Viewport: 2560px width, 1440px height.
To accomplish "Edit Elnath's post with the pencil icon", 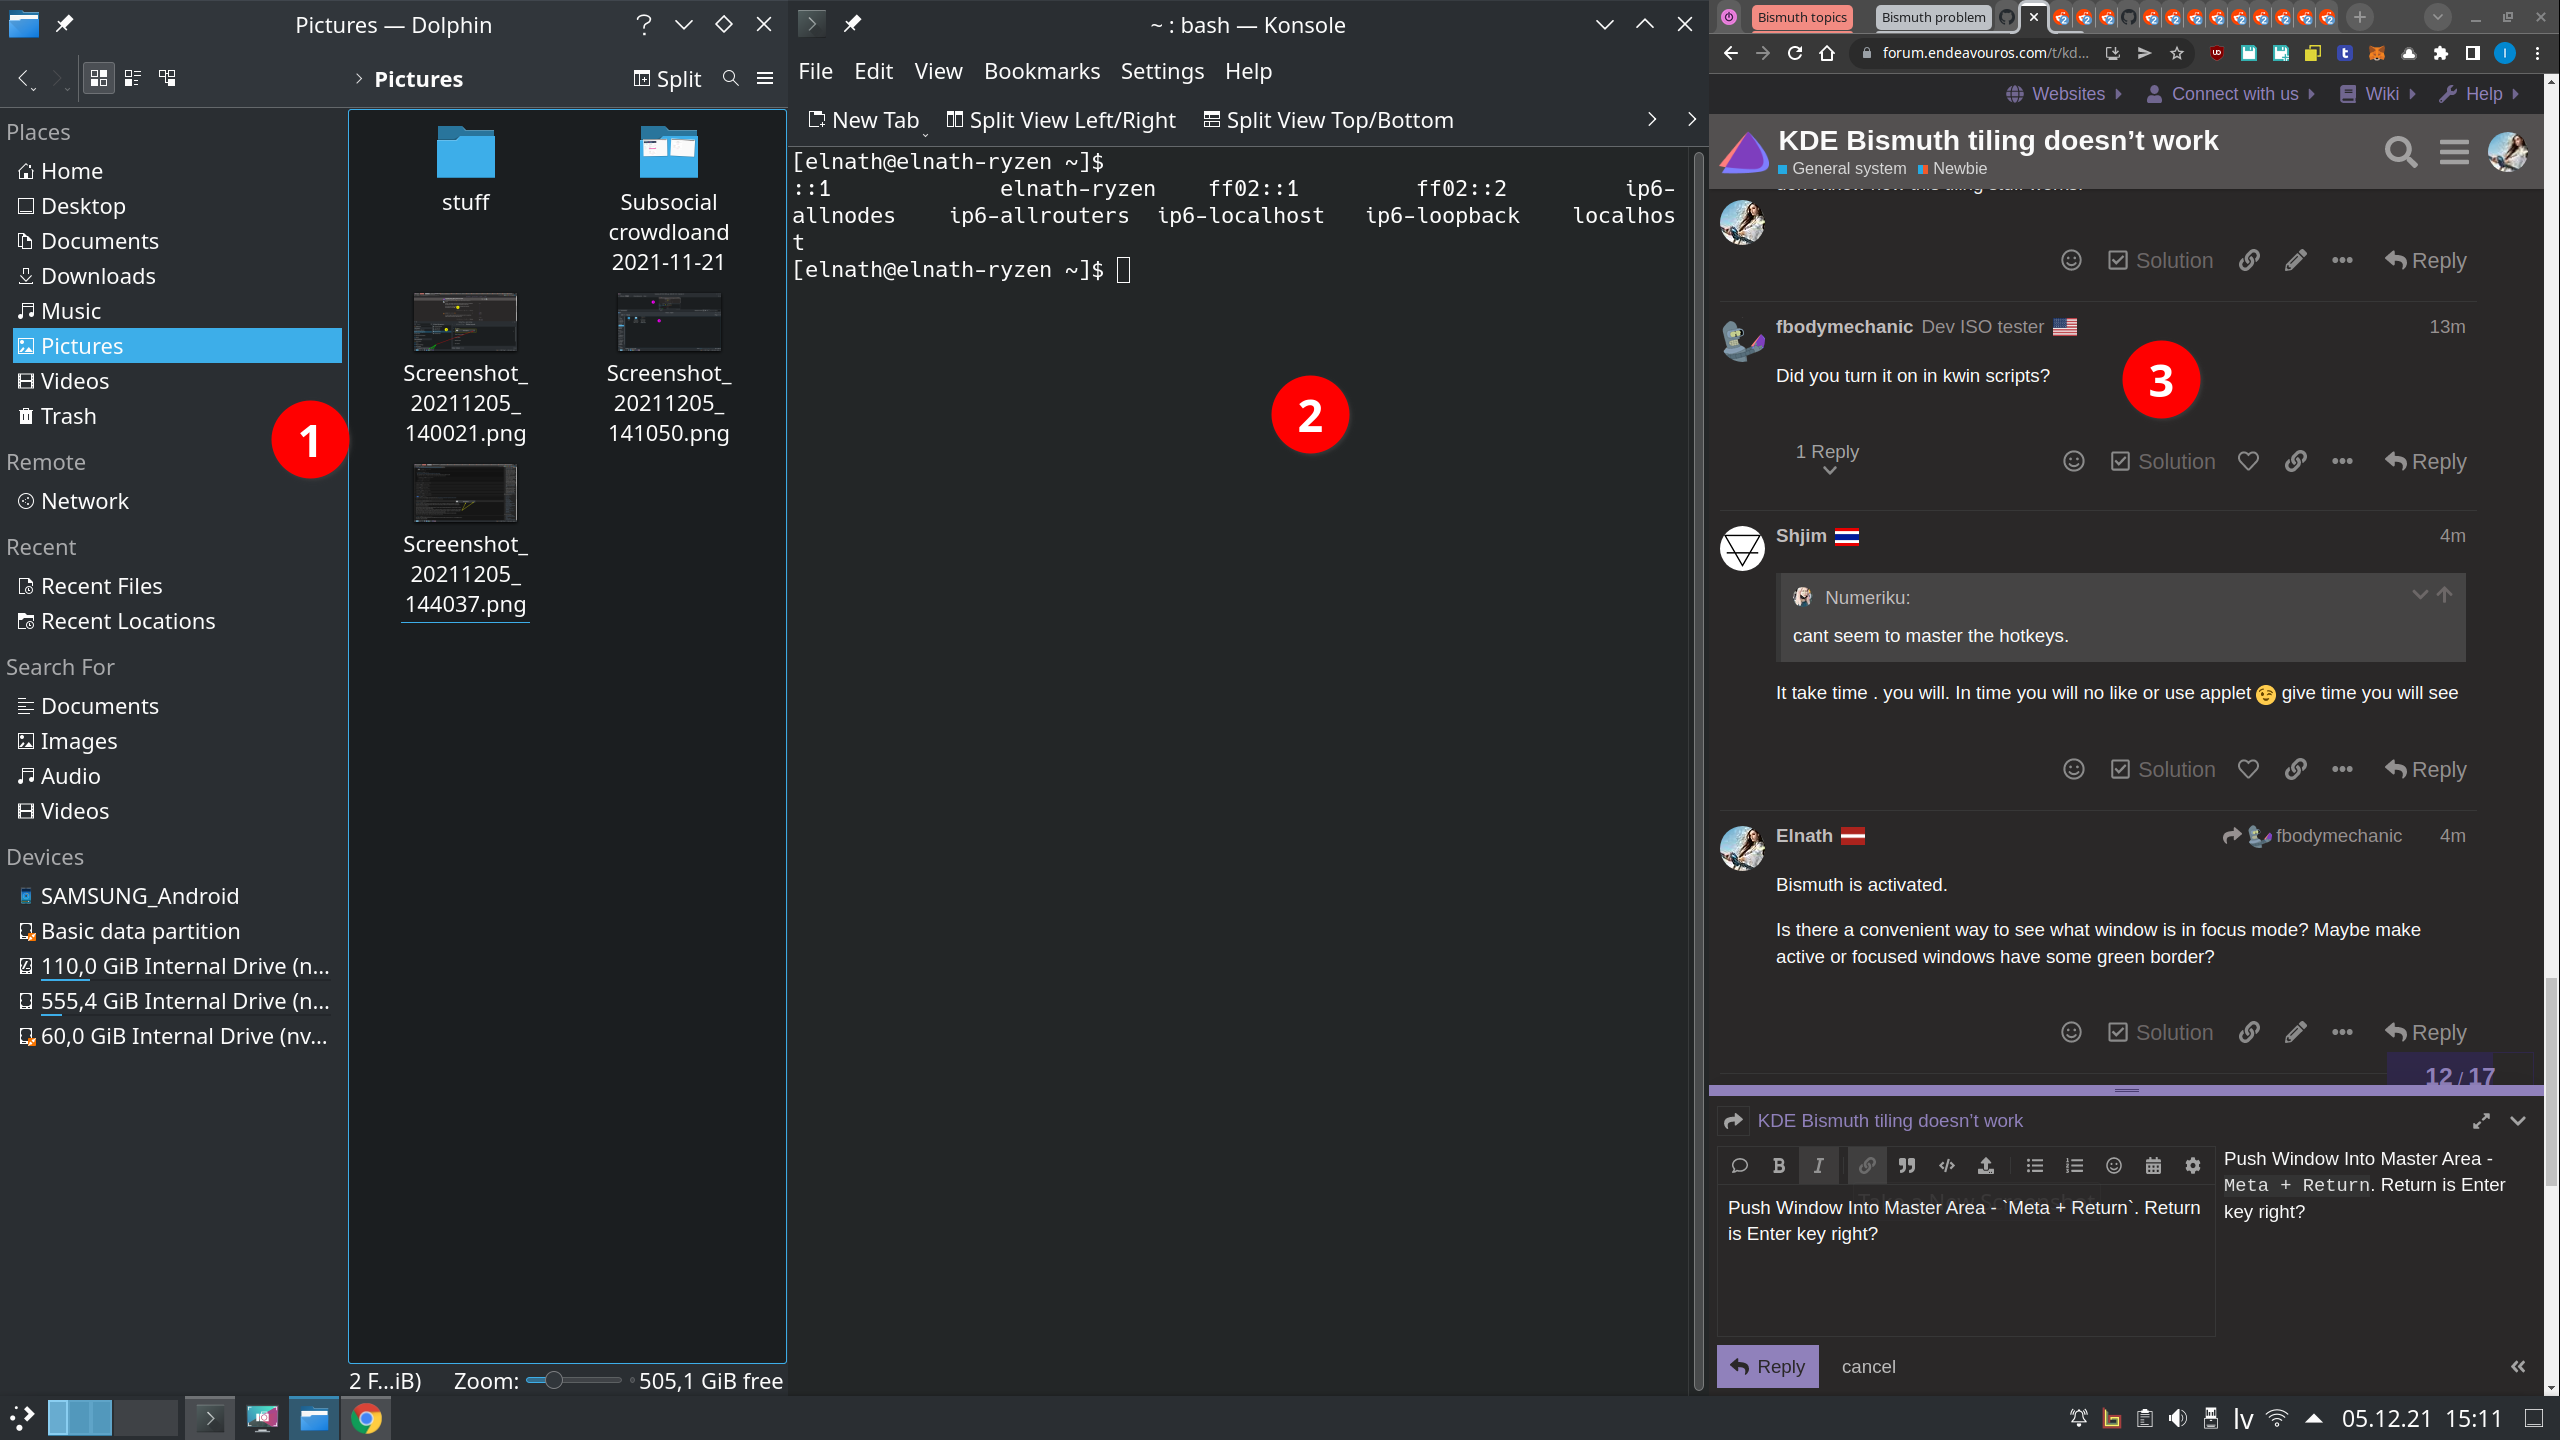I will click(2295, 1032).
